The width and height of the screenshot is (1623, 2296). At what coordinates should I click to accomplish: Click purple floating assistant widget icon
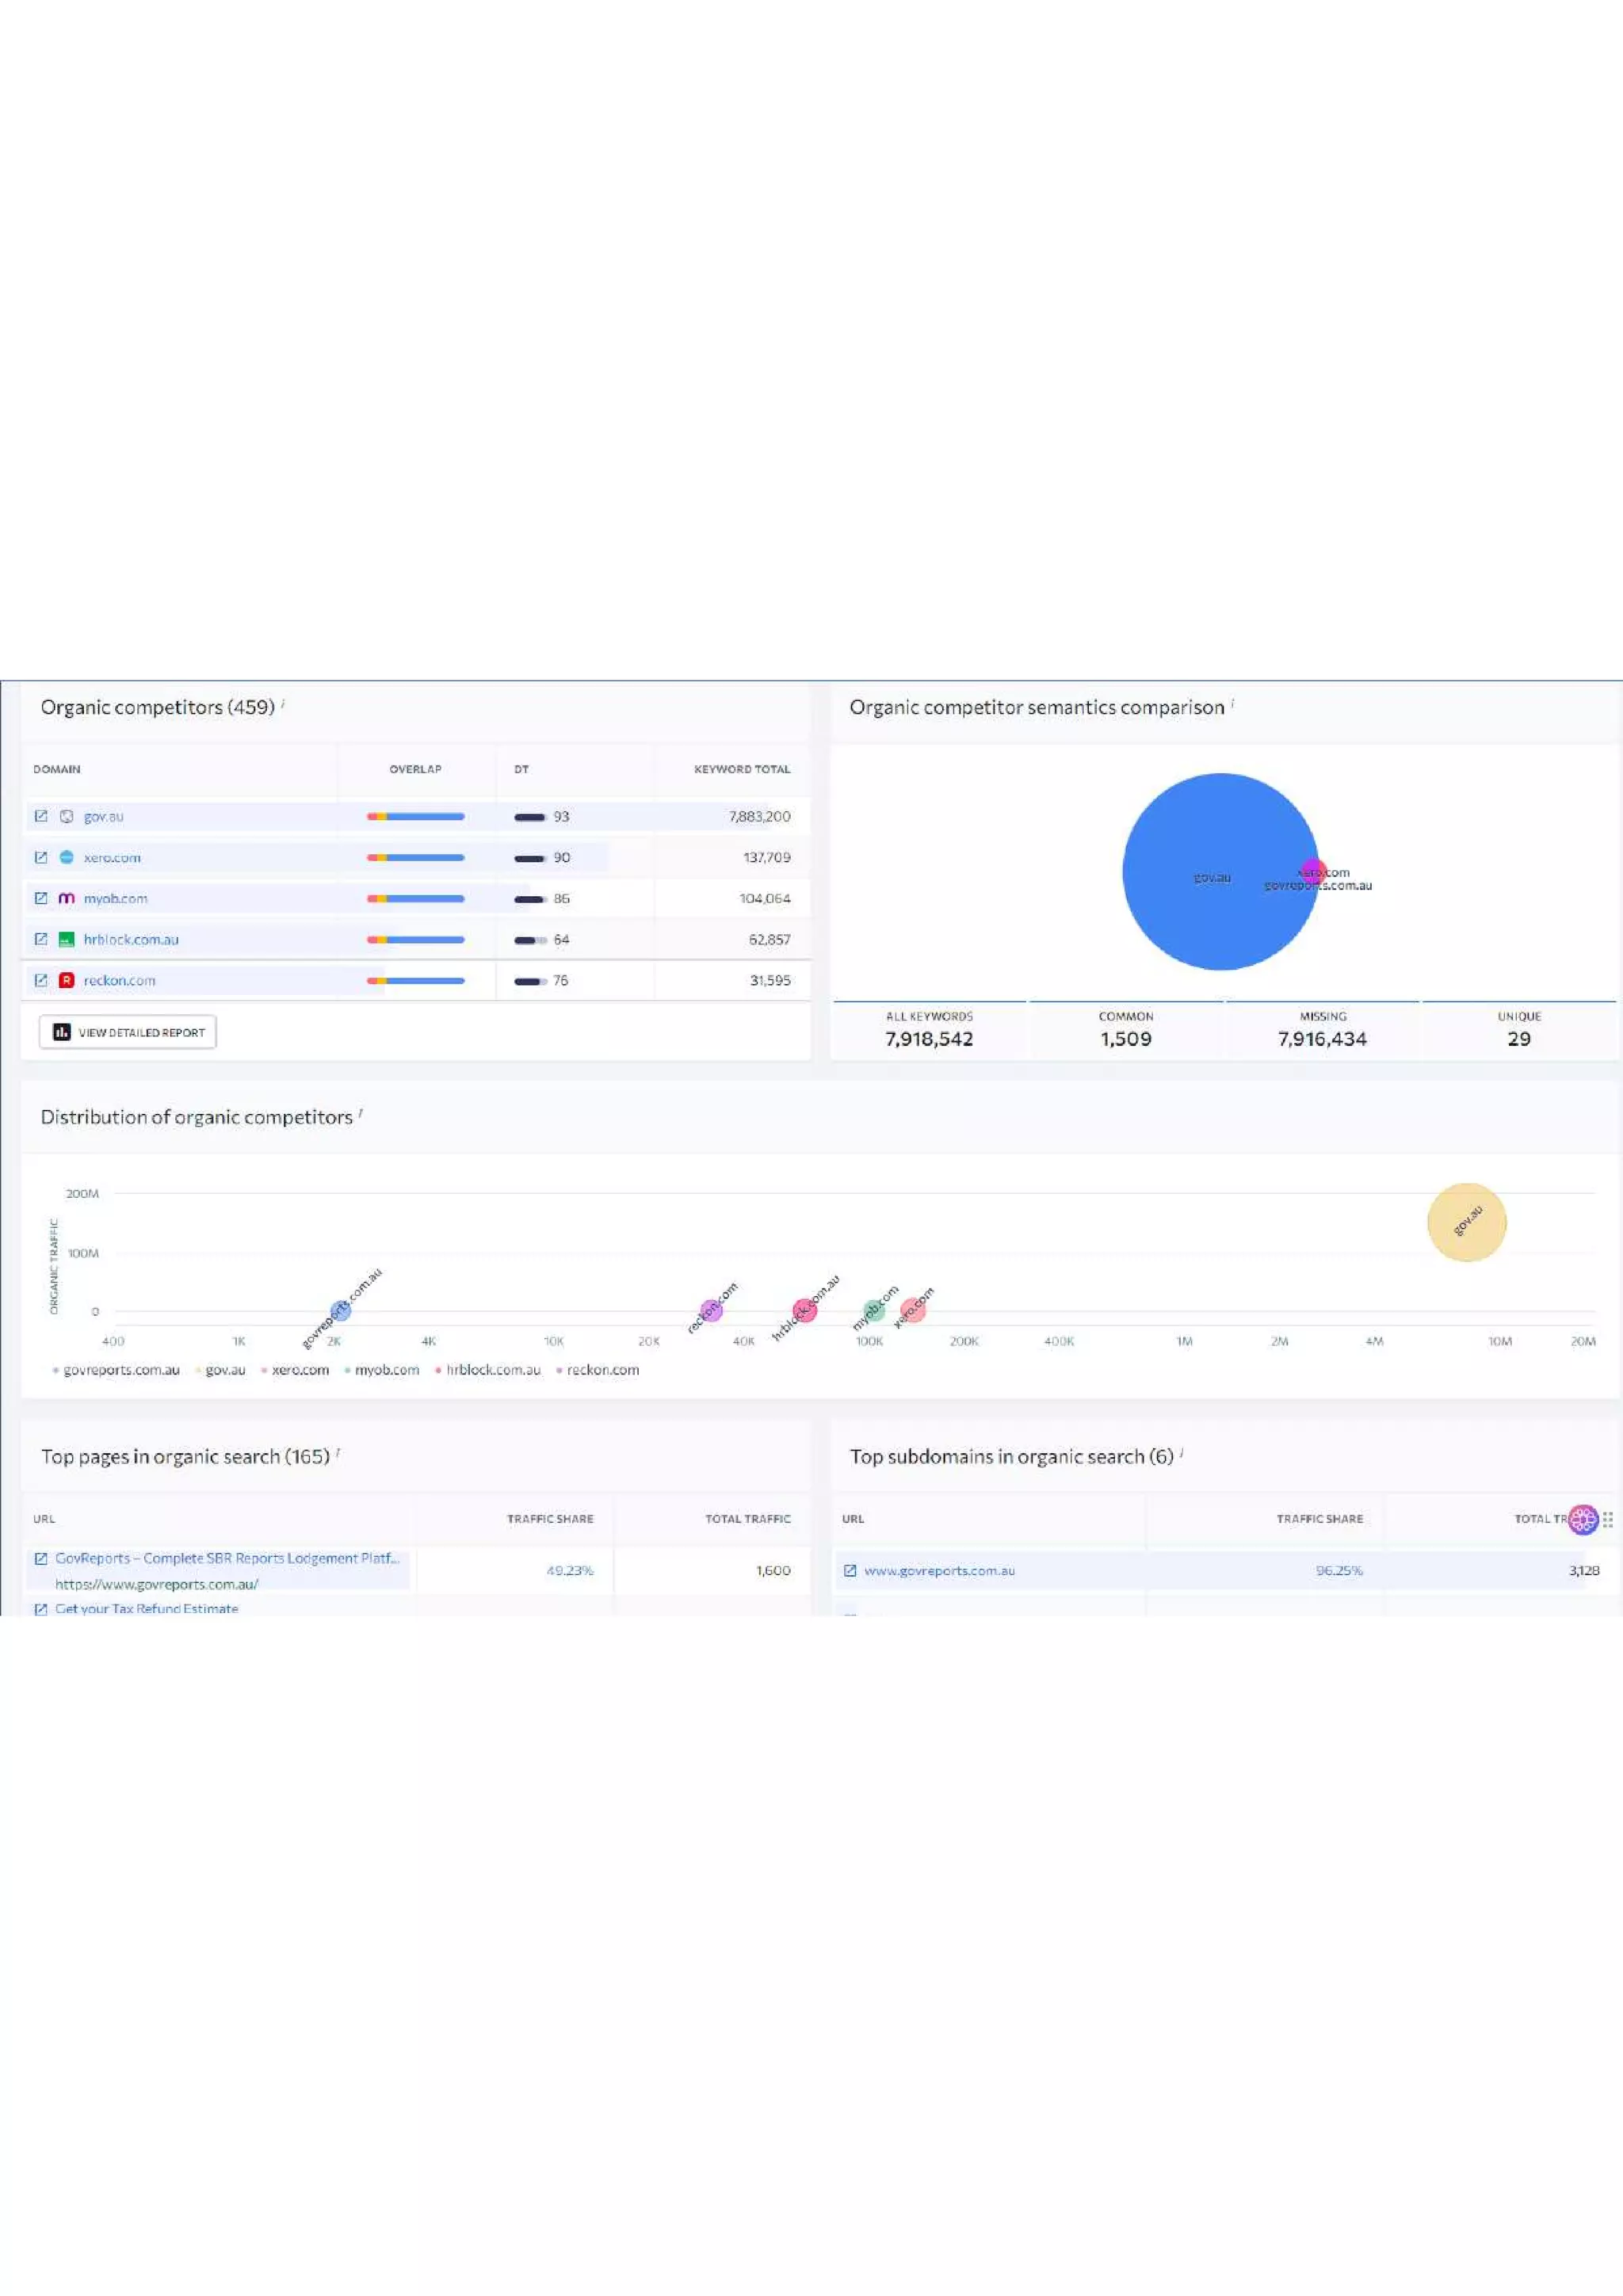point(1583,1520)
